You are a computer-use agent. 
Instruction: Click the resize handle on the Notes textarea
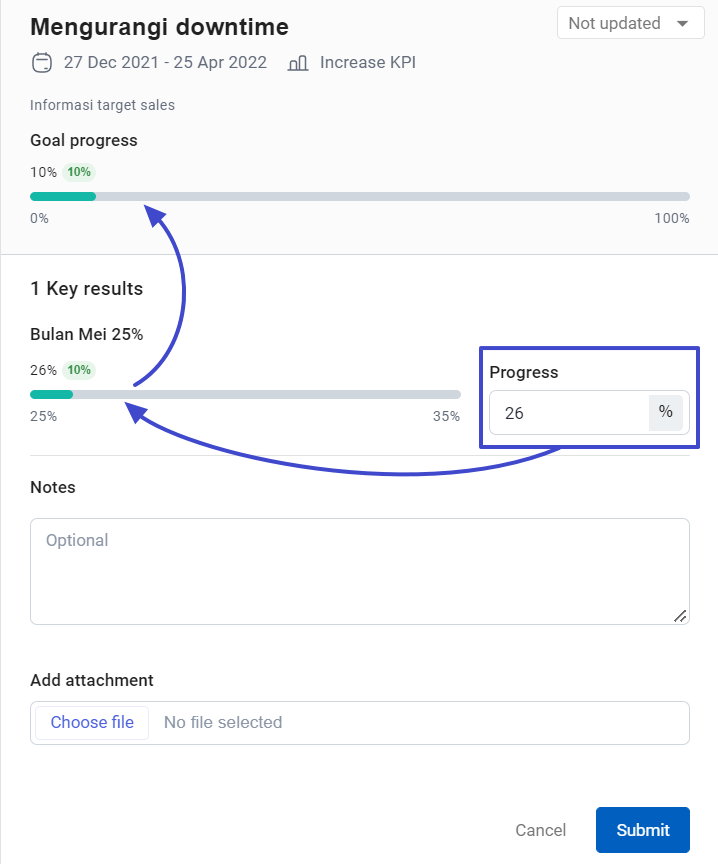click(x=681, y=616)
